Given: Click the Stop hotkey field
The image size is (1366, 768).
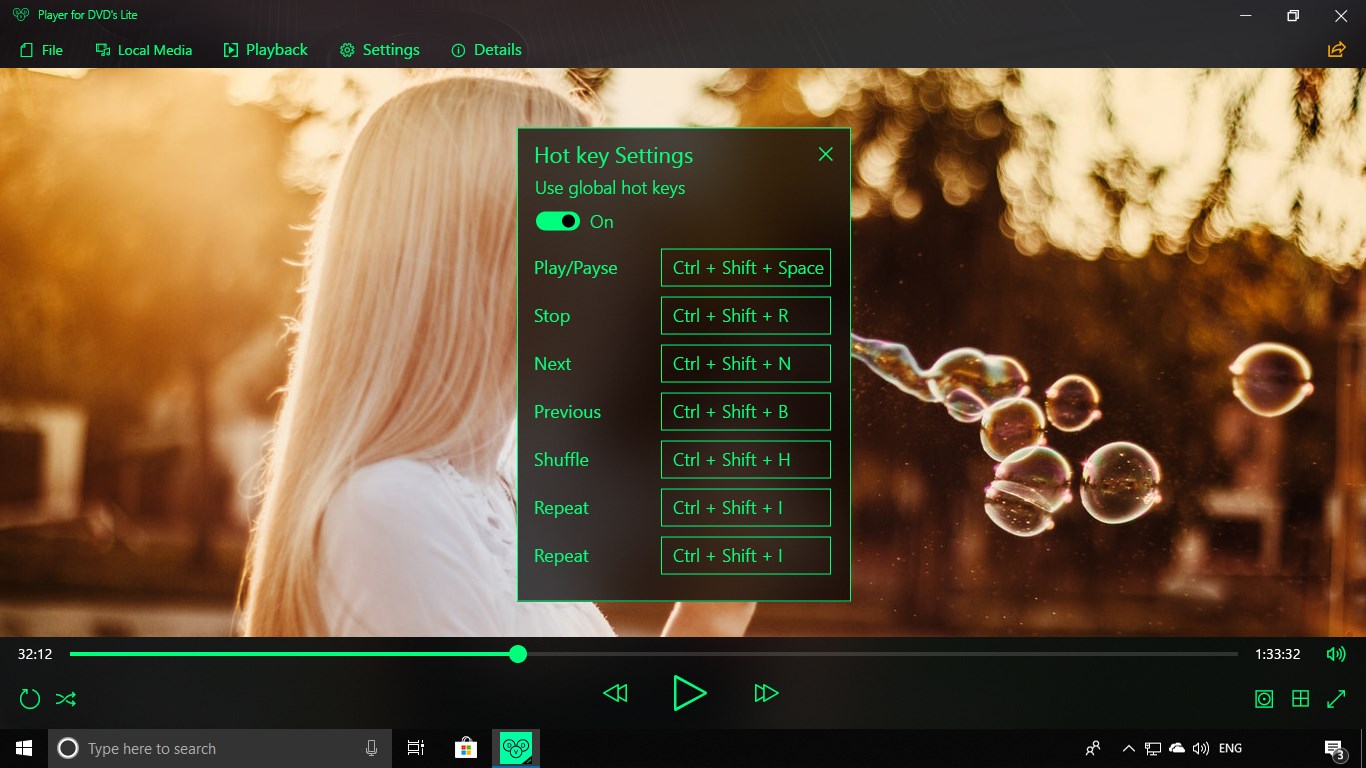Looking at the screenshot, I should [745, 315].
